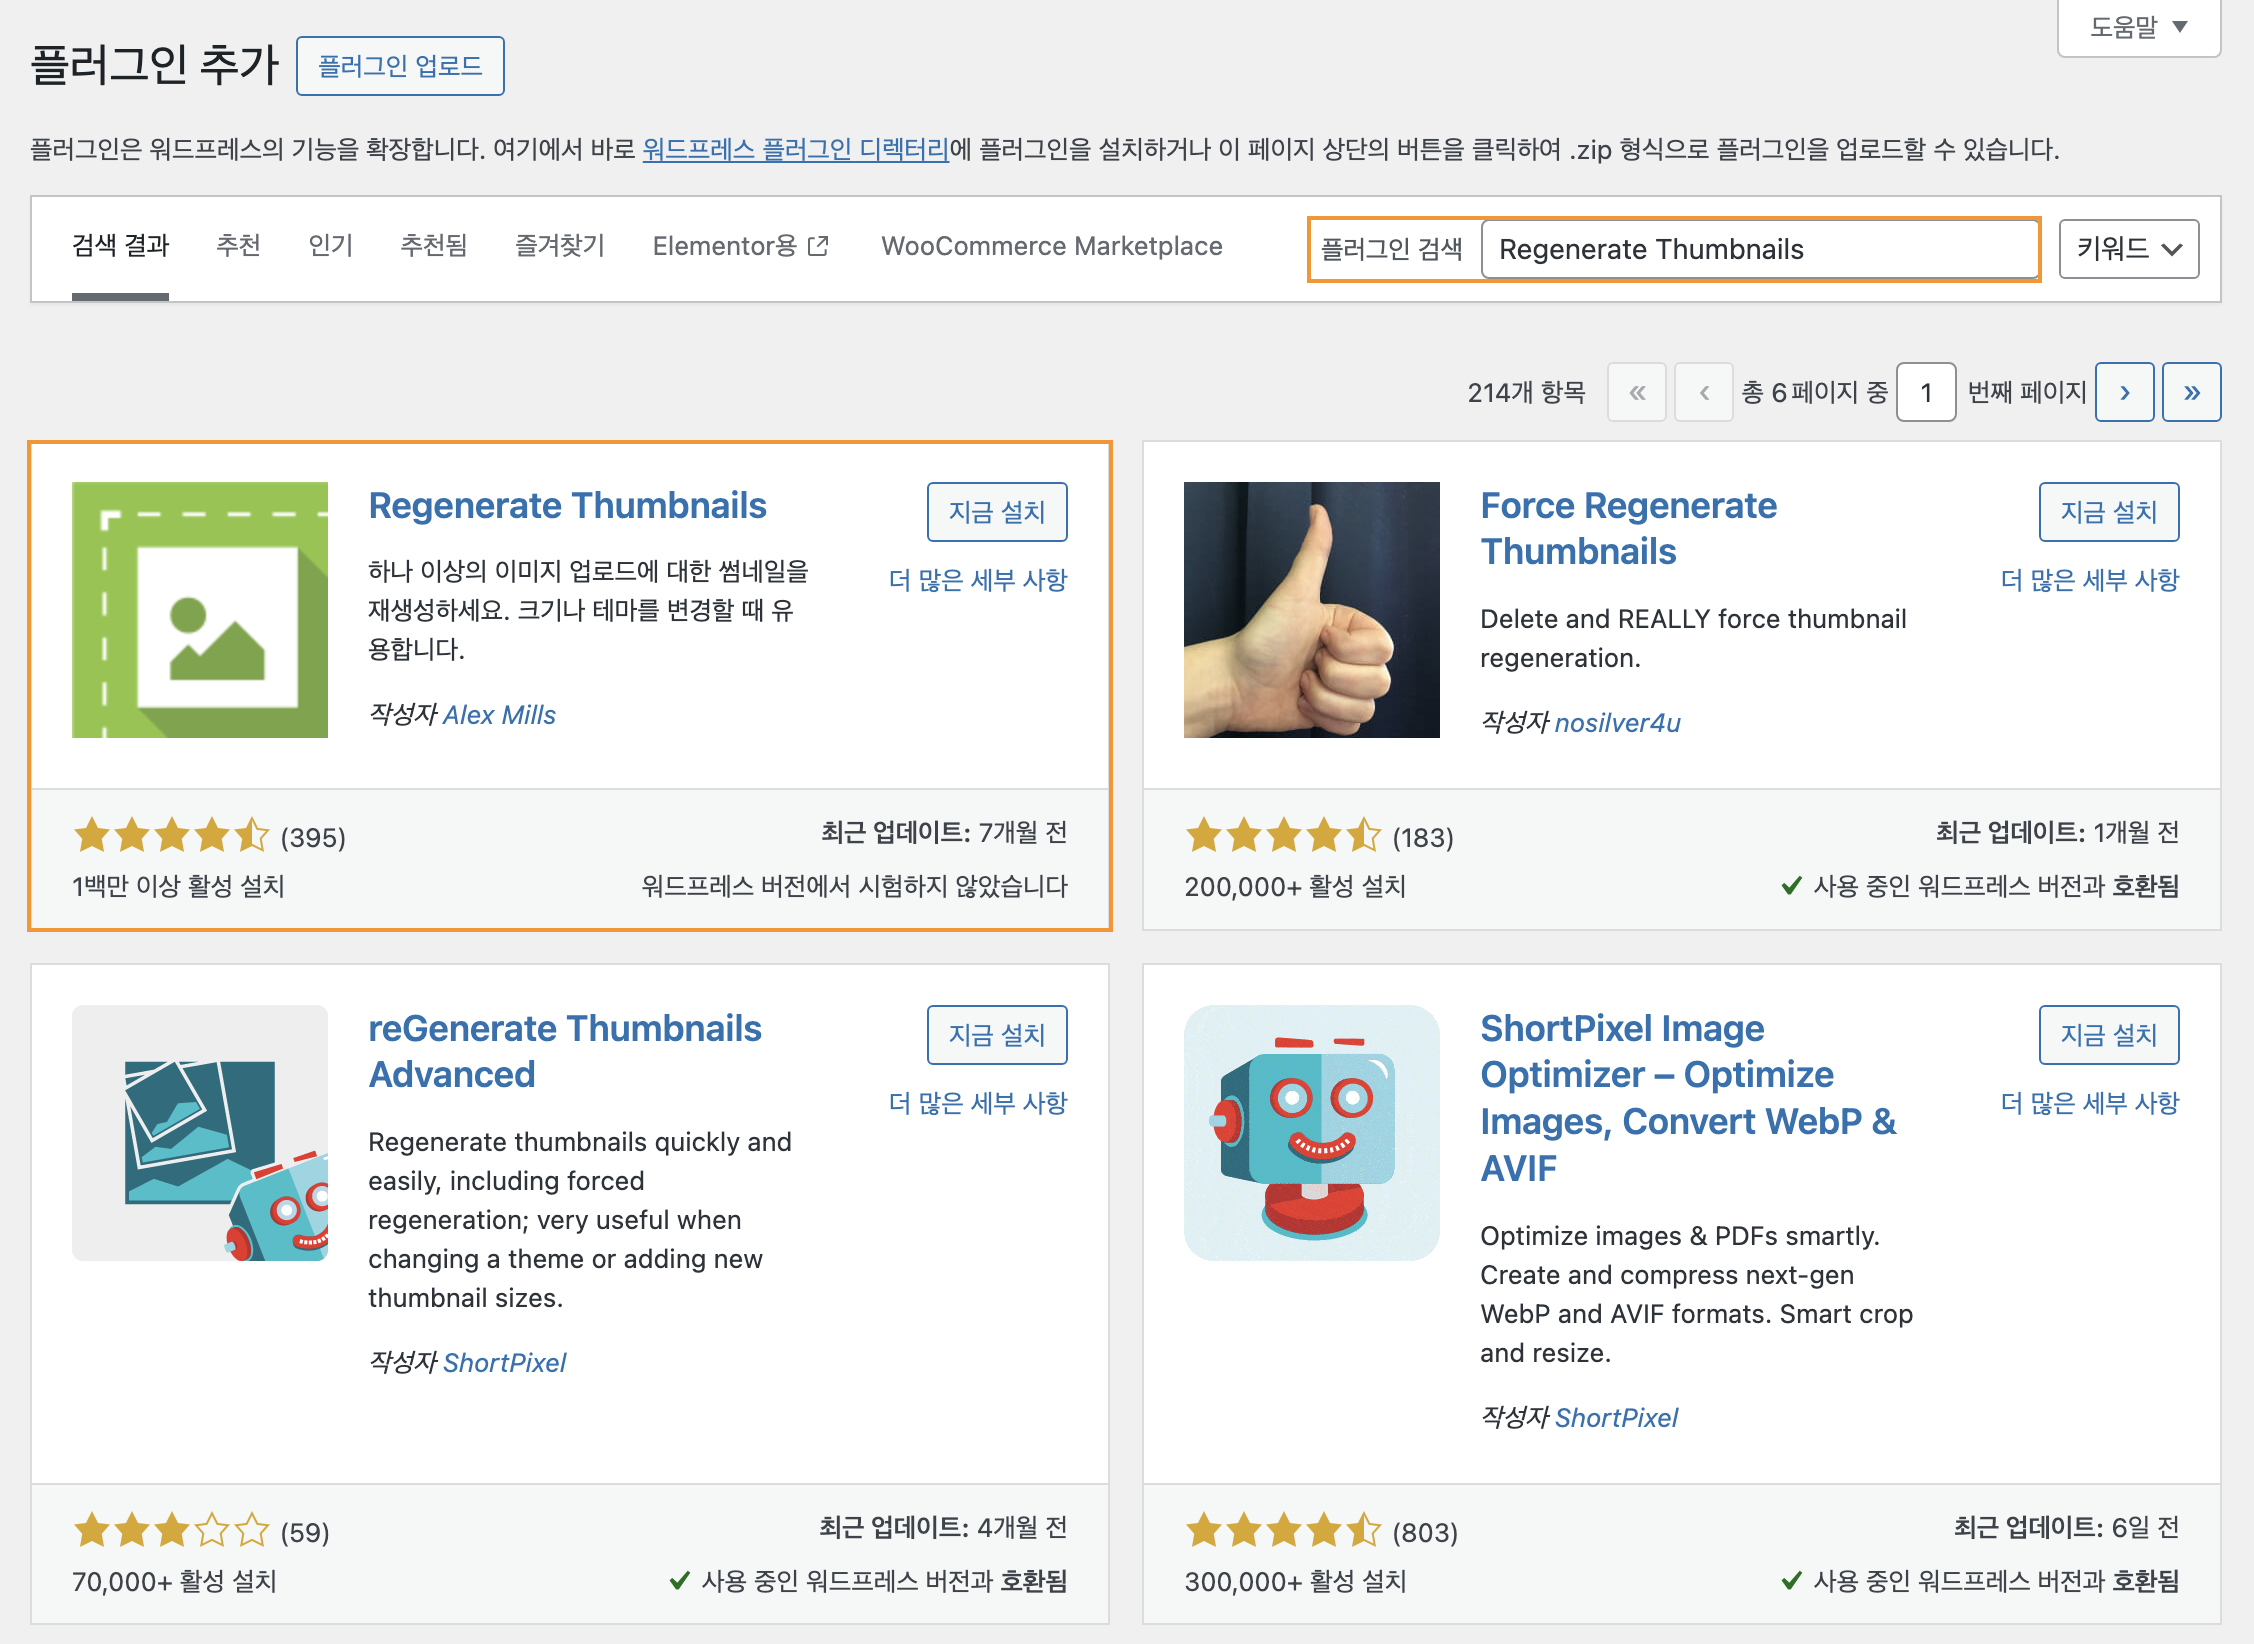Install the Regenerate Thumbnails plugin by Alex Mills
Viewport: 2254px width, 1644px height.
coord(996,512)
